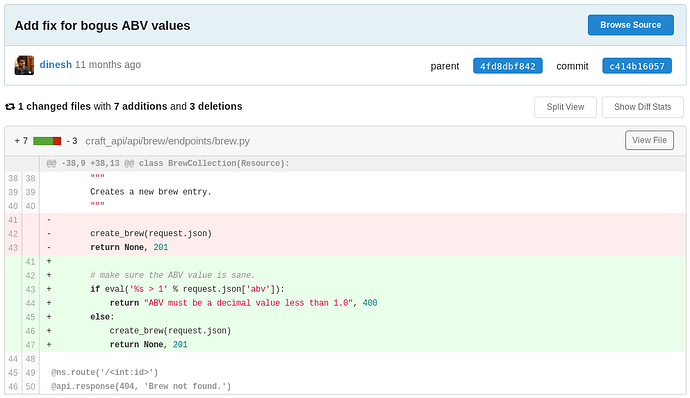Click View File for brew.py
Viewport: 690px width, 398px height.
(x=649, y=140)
